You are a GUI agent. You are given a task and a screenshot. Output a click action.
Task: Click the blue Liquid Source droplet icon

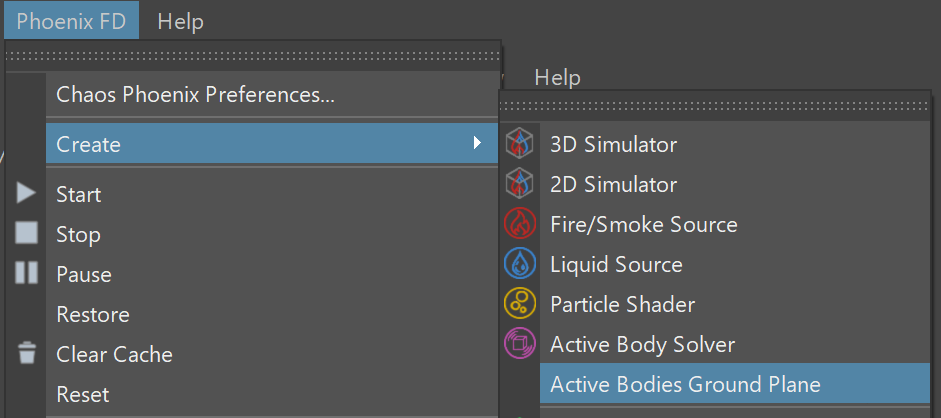[x=519, y=264]
